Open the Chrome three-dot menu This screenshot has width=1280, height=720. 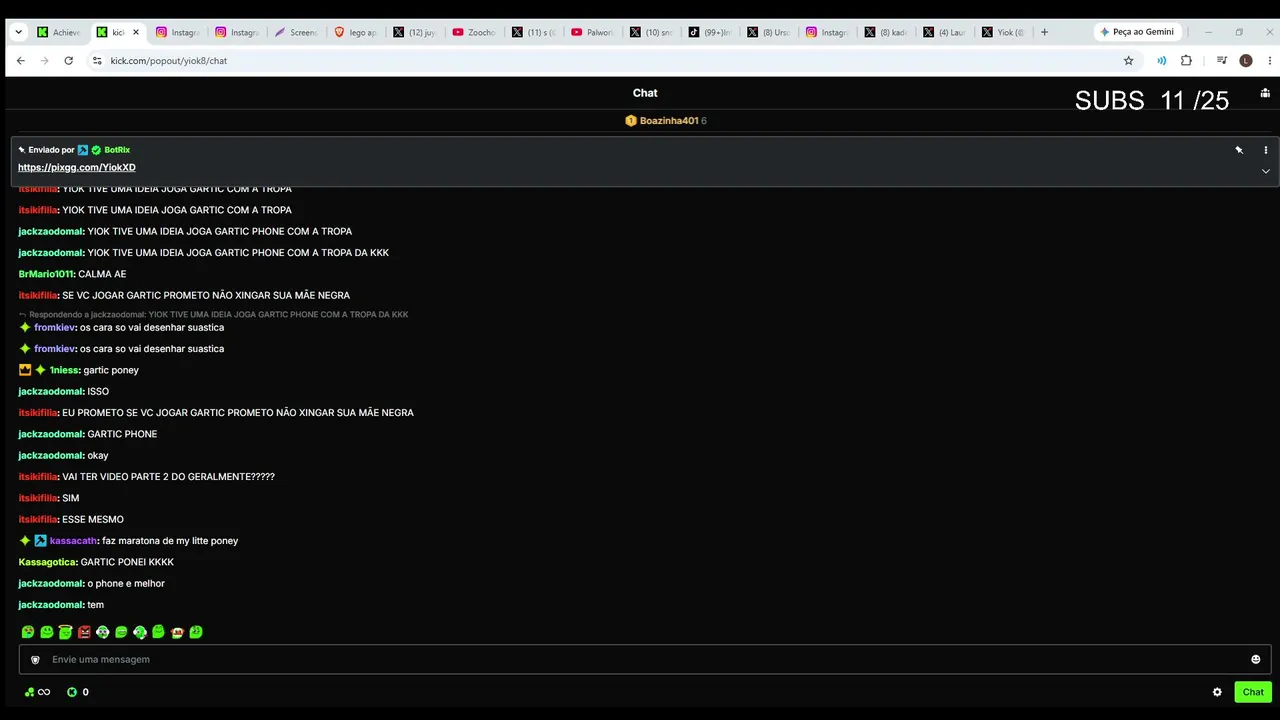(x=1268, y=61)
